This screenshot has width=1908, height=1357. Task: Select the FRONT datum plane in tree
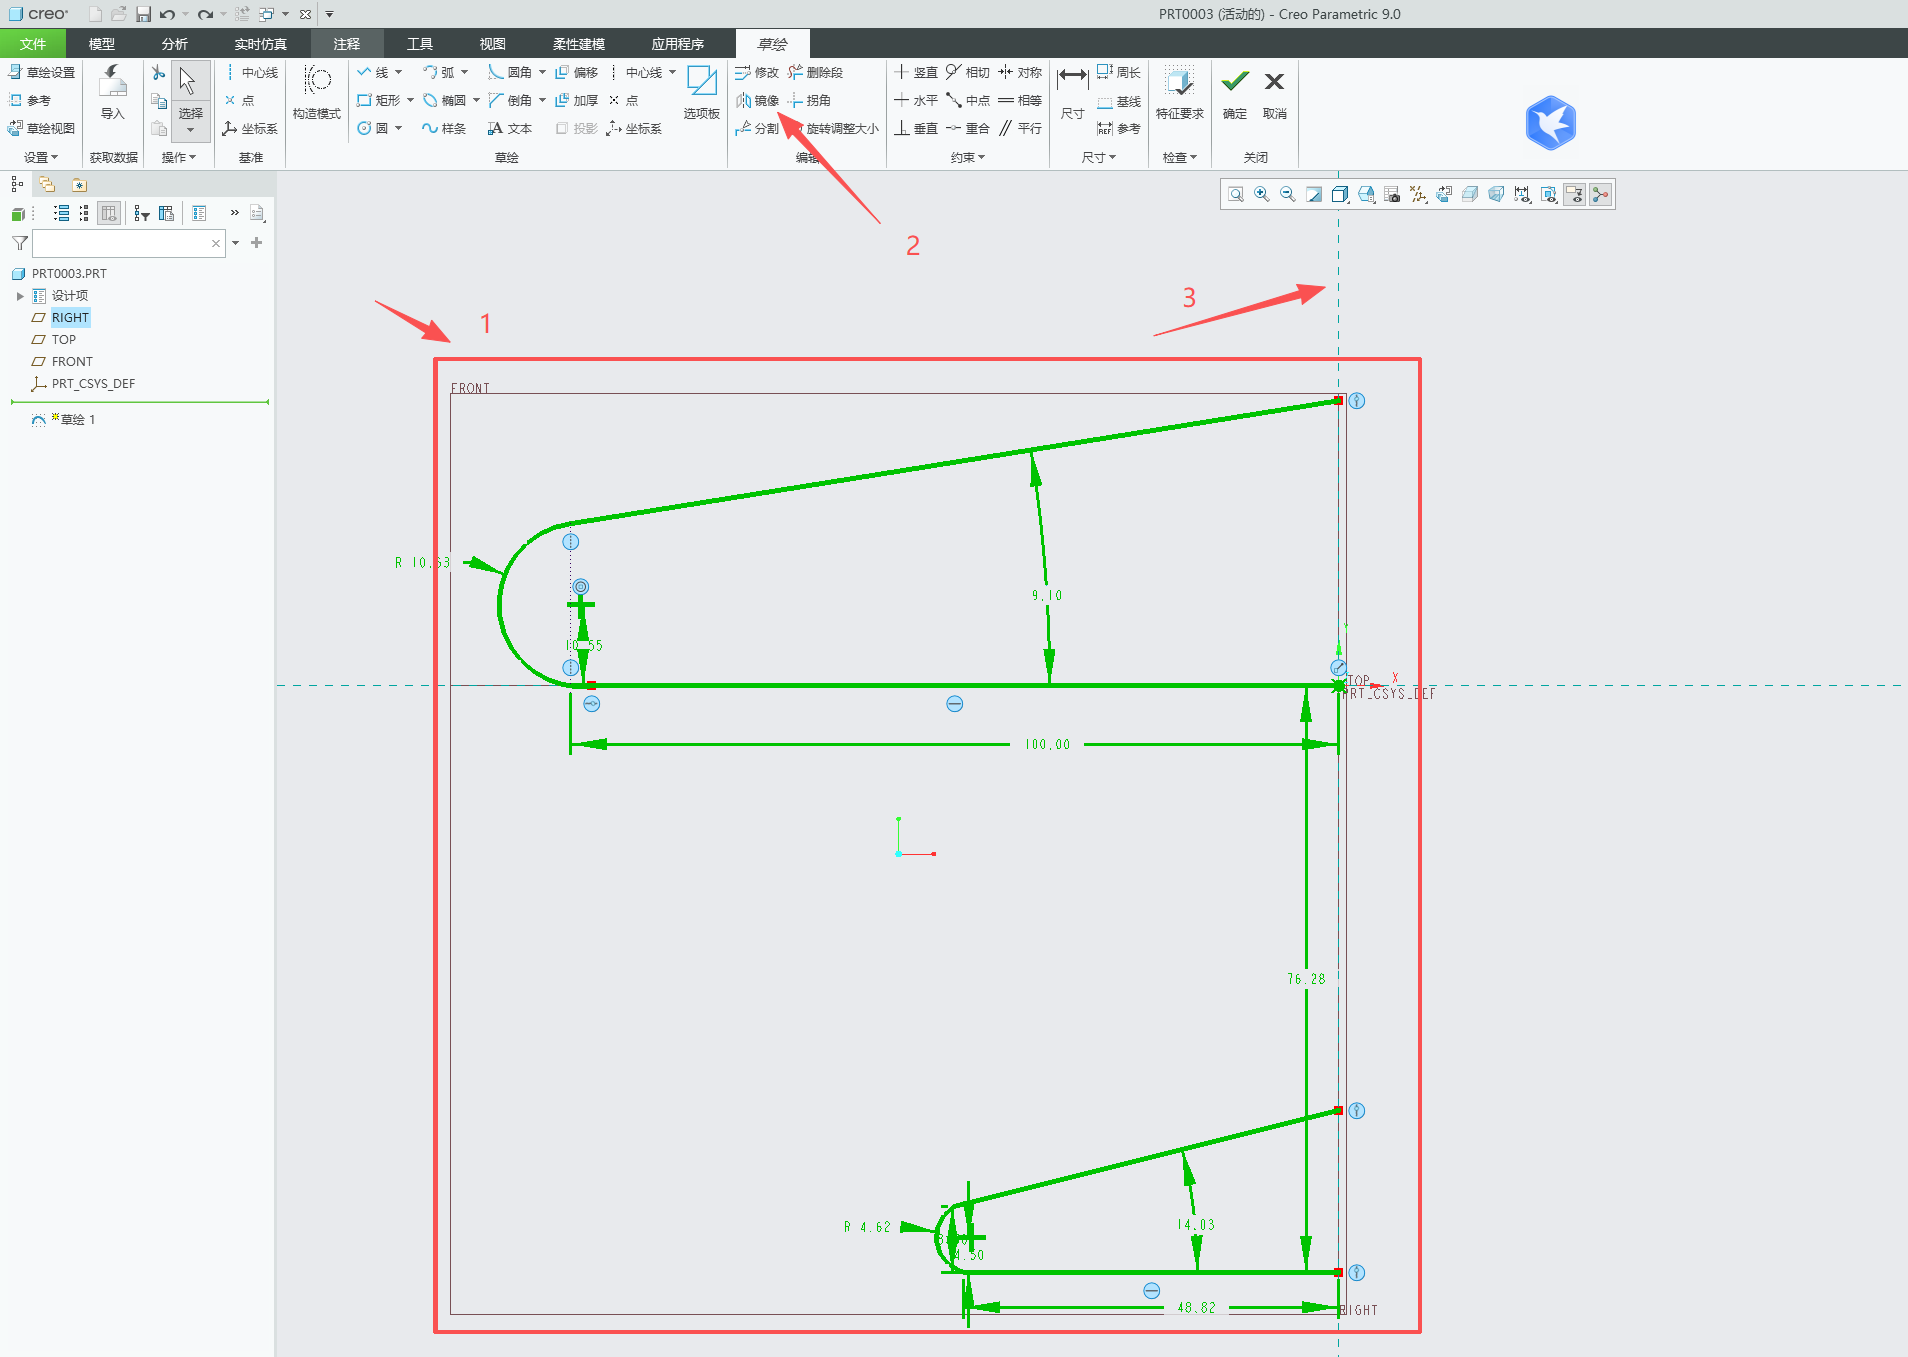click(72, 361)
